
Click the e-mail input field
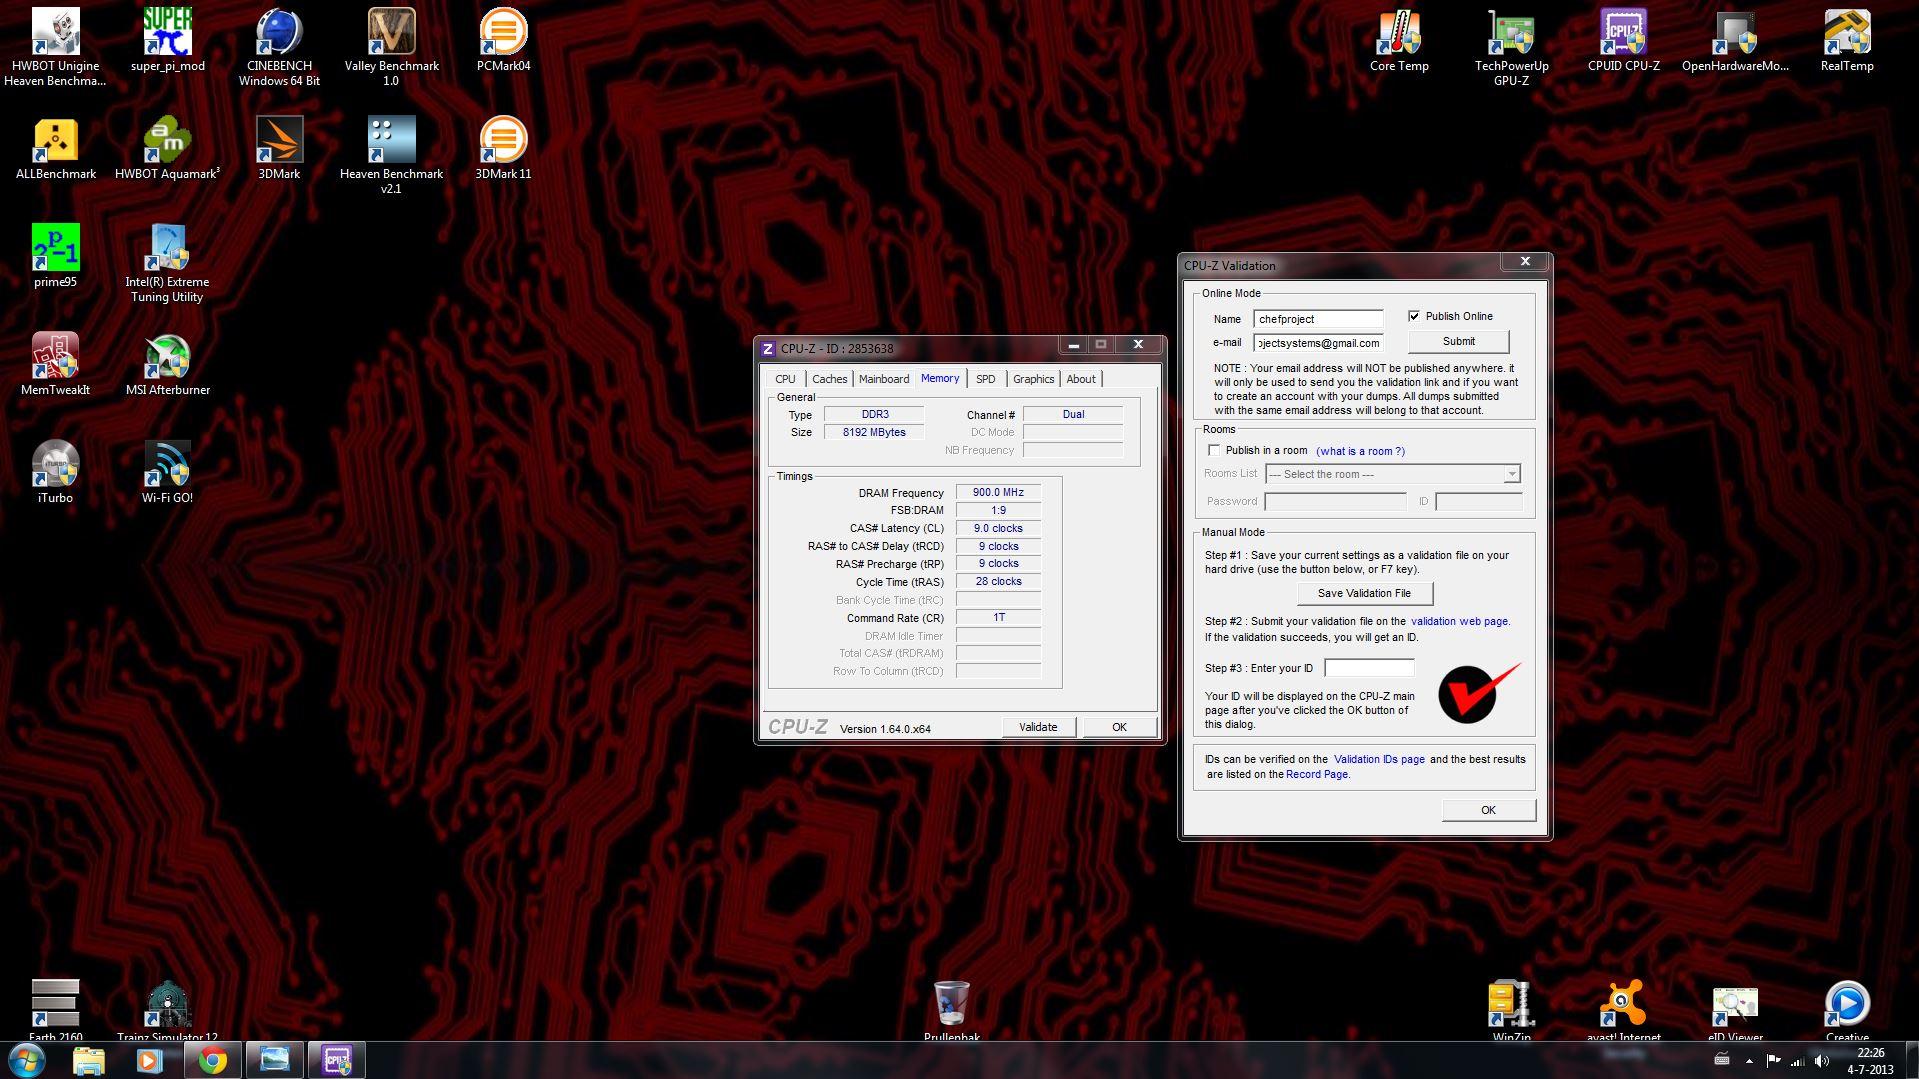(x=1318, y=343)
